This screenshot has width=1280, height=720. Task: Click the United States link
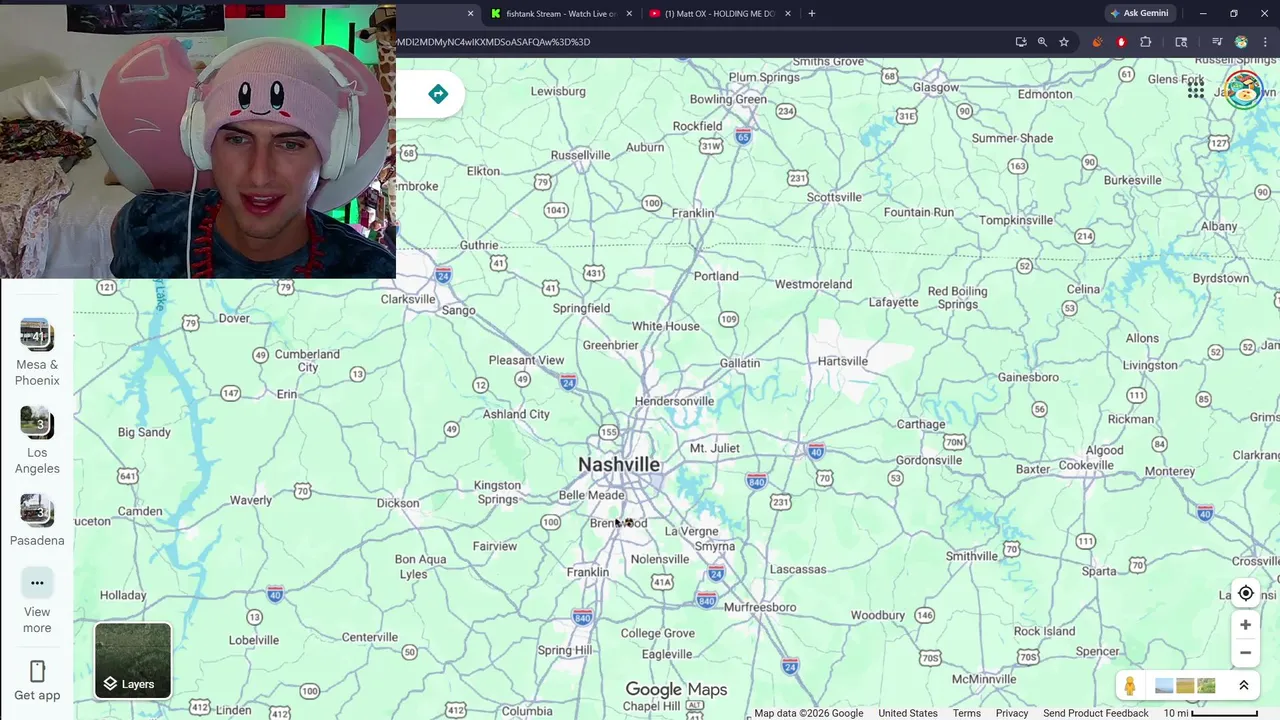point(907,713)
